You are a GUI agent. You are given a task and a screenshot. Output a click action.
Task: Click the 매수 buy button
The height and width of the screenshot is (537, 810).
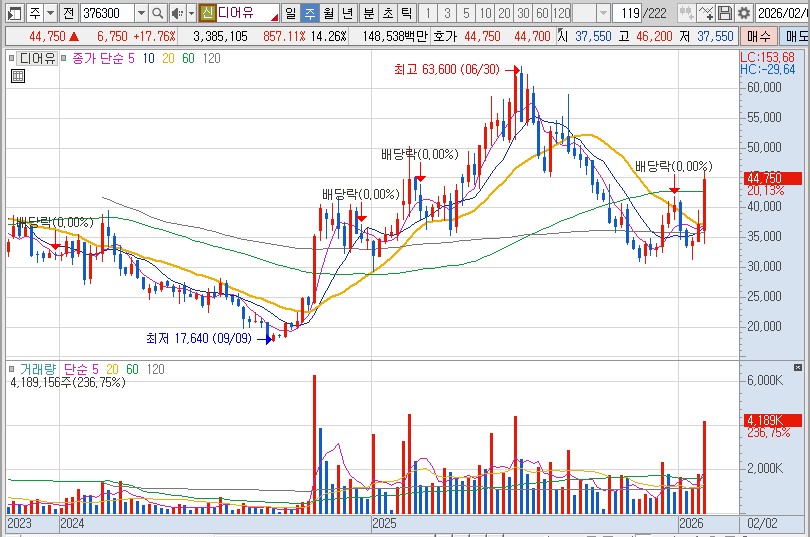[x=758, y=37]
